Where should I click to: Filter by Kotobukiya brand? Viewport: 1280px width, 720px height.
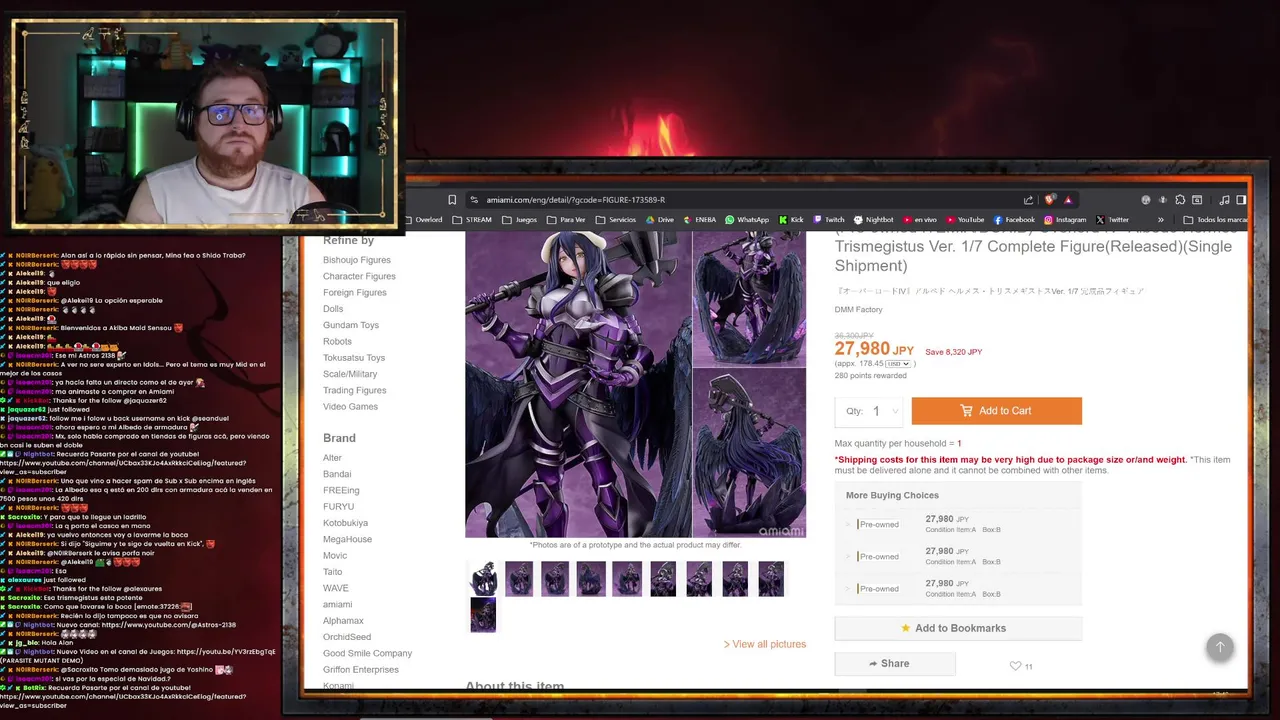click(345, 523)
